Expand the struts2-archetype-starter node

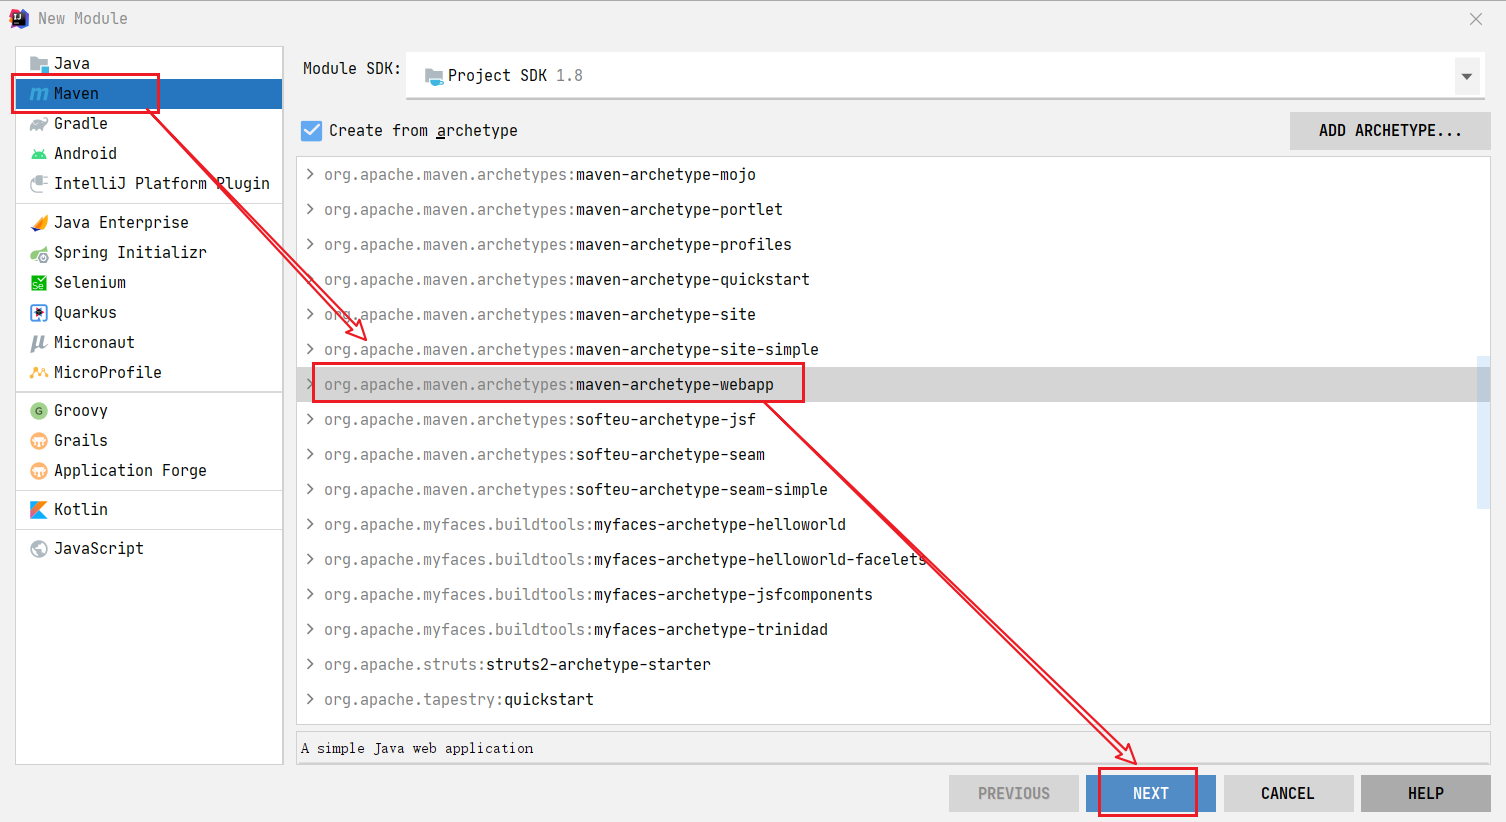(311, 665)
